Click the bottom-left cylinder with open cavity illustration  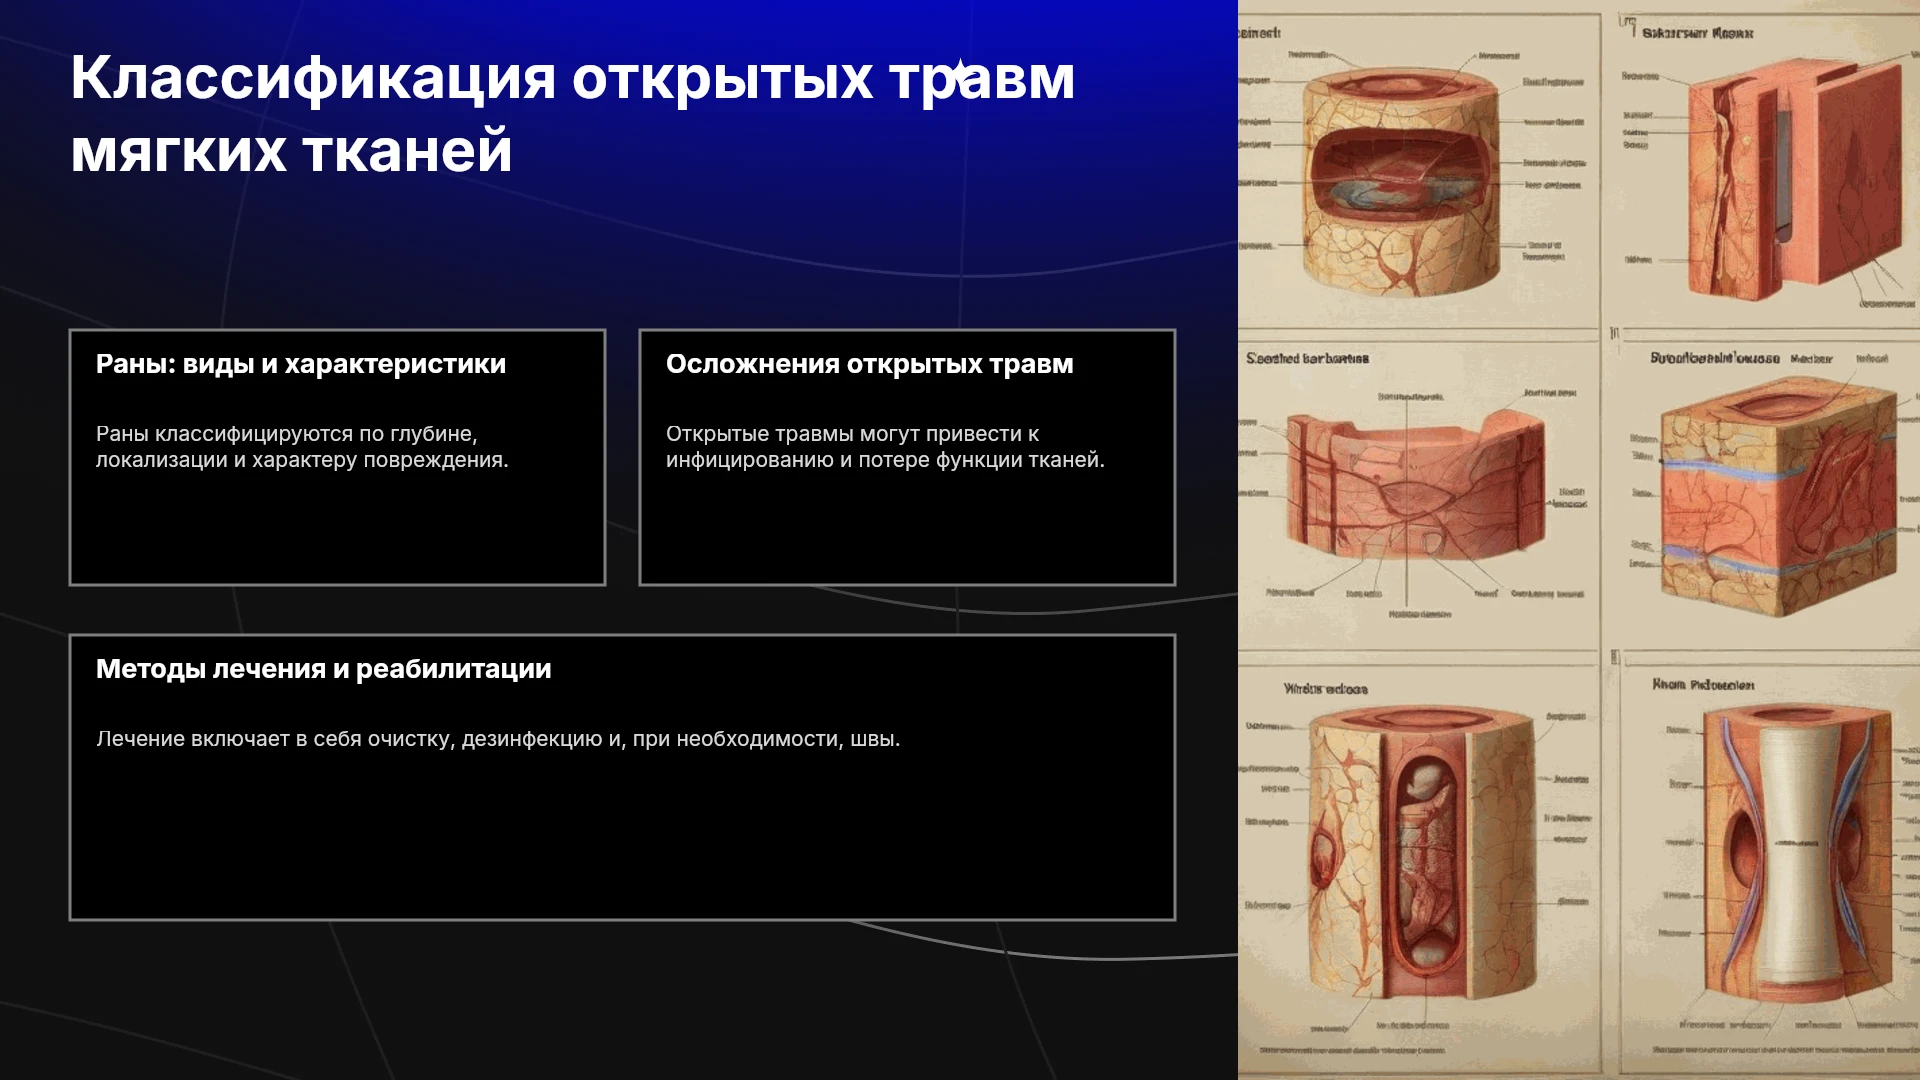1420,855
